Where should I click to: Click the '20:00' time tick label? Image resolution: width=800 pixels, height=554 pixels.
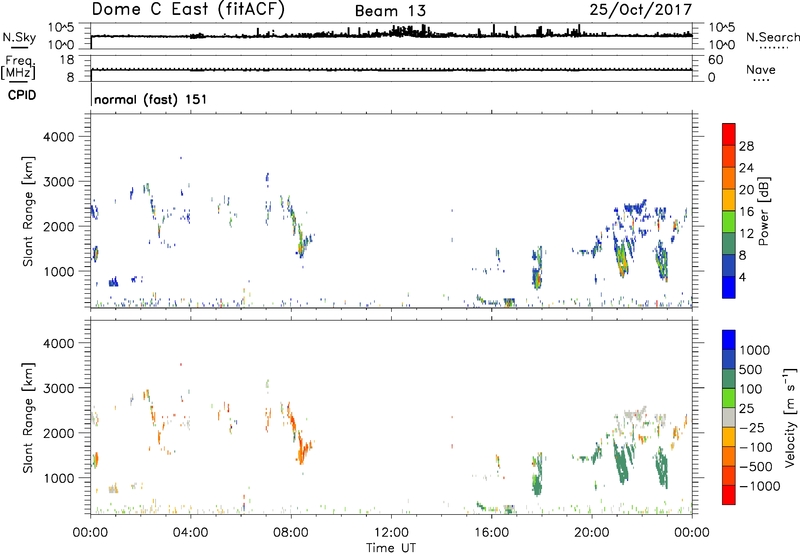point(591,533)
